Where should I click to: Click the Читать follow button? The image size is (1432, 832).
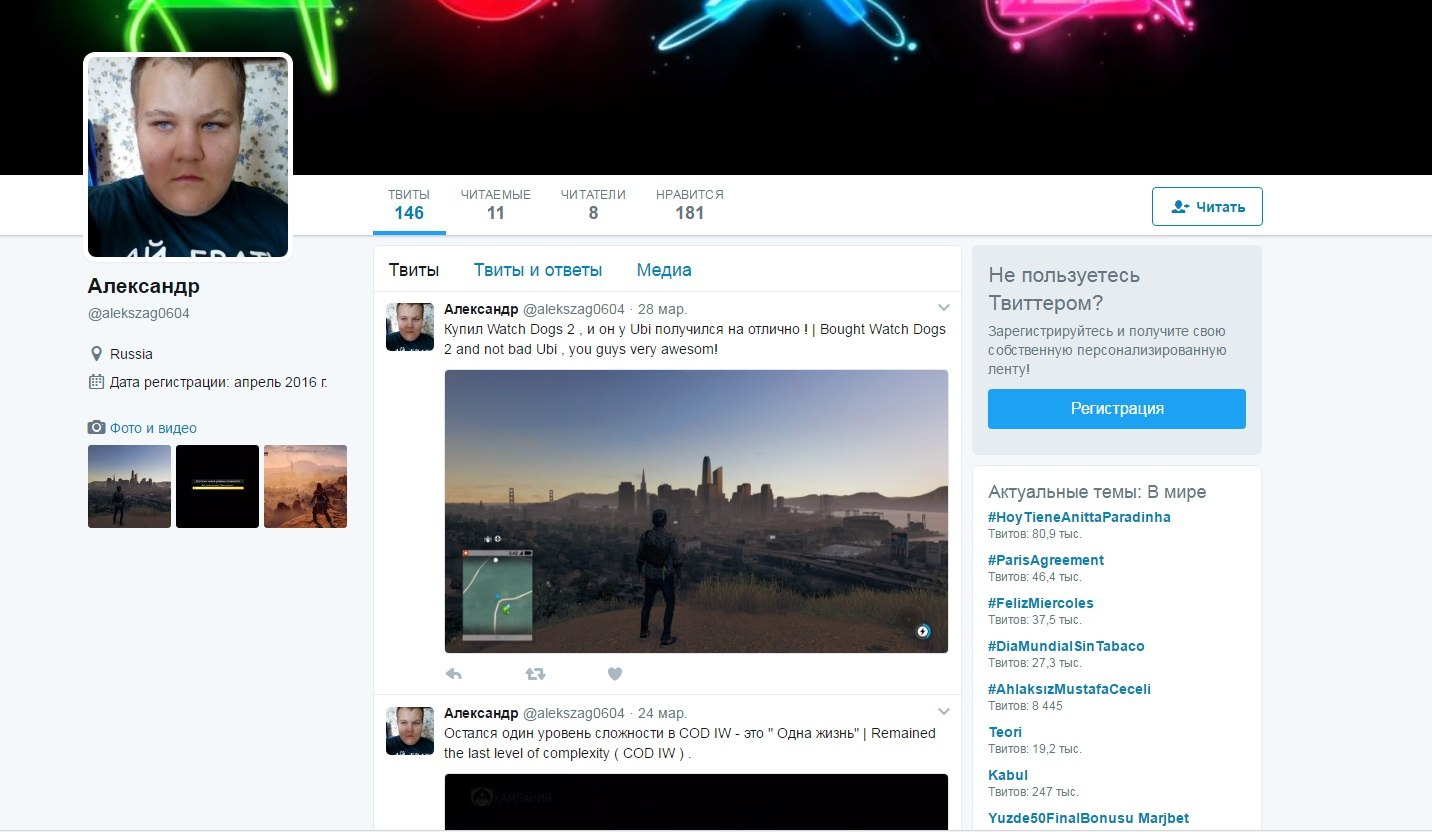point(1207,207)
